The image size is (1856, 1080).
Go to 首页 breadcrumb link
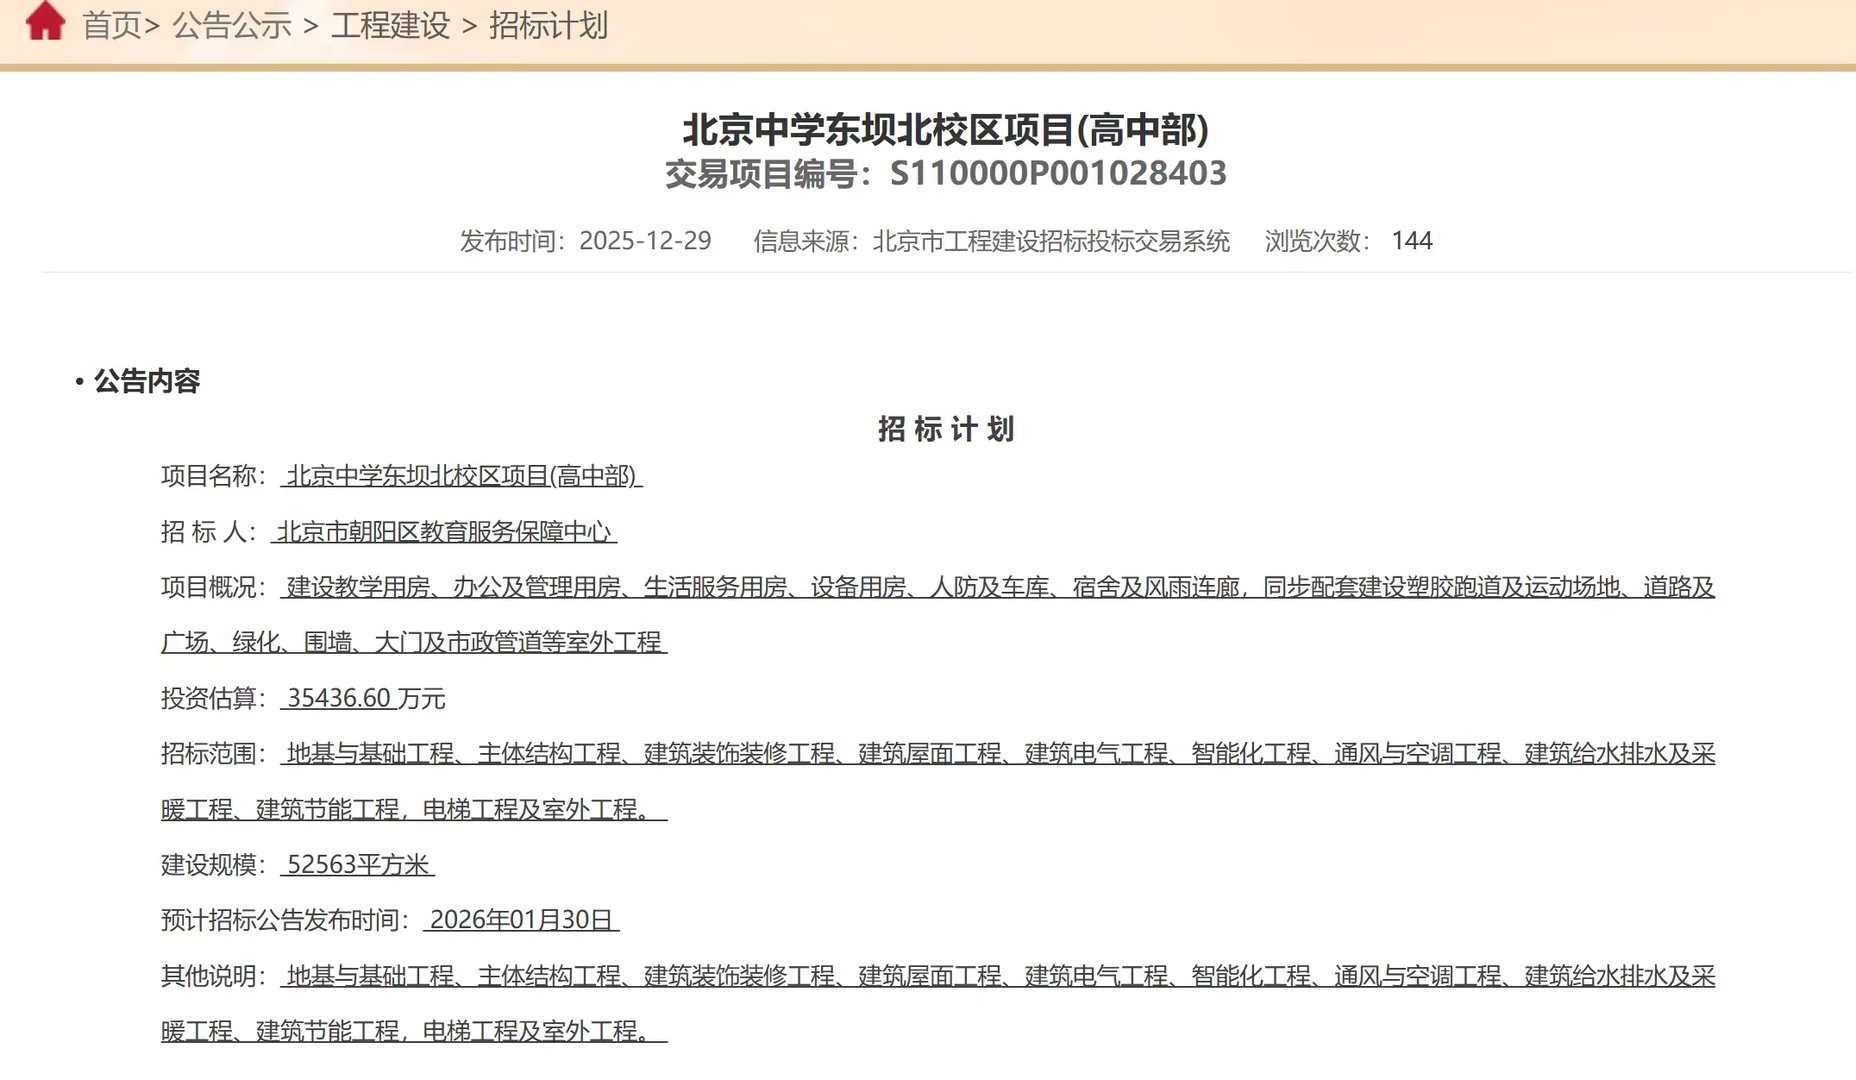[x=111, y=26]
